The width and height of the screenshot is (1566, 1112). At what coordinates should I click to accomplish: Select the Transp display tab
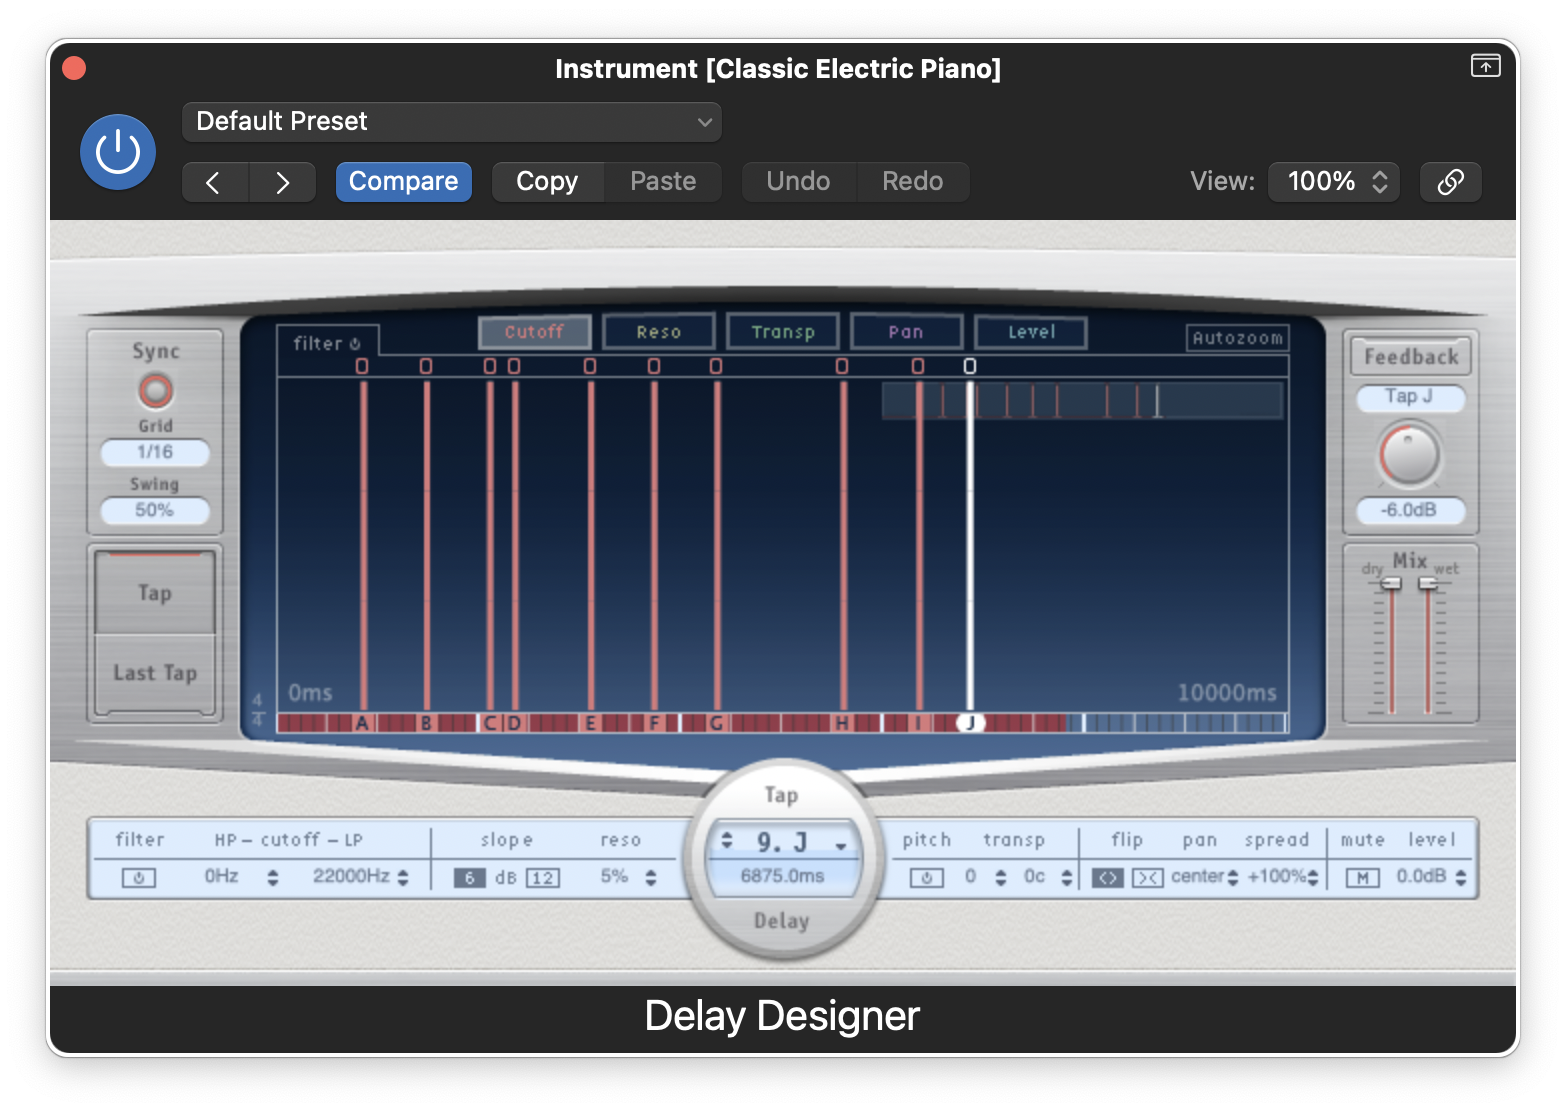(x=783, y=332)
